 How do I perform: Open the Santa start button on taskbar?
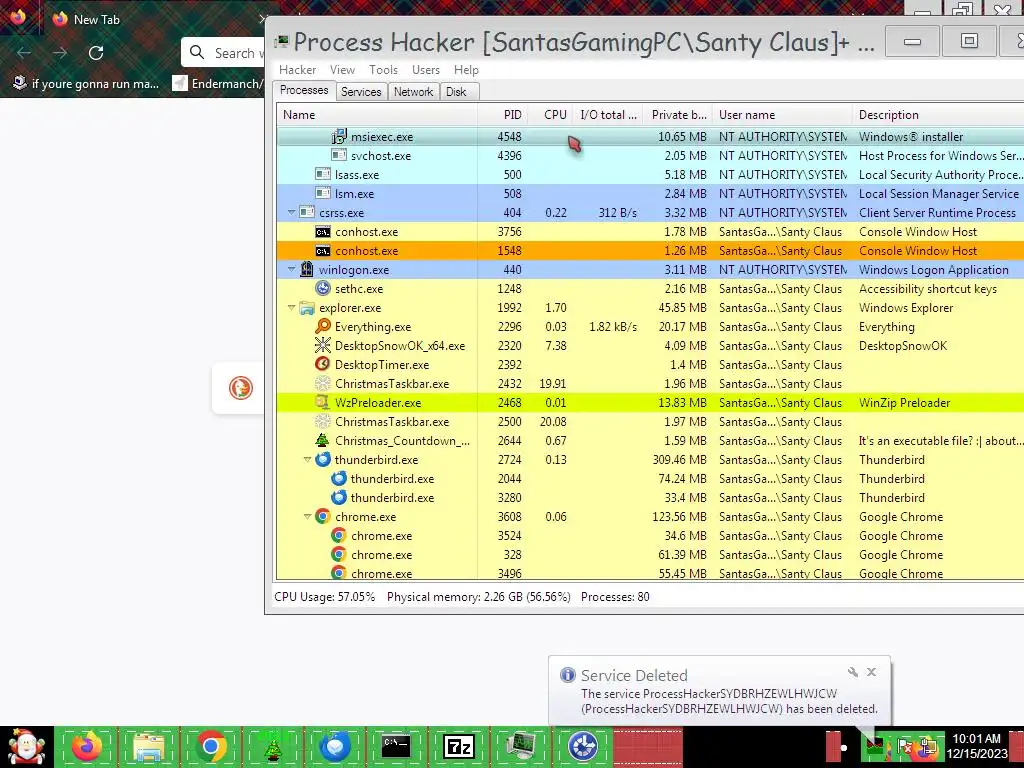26,746
